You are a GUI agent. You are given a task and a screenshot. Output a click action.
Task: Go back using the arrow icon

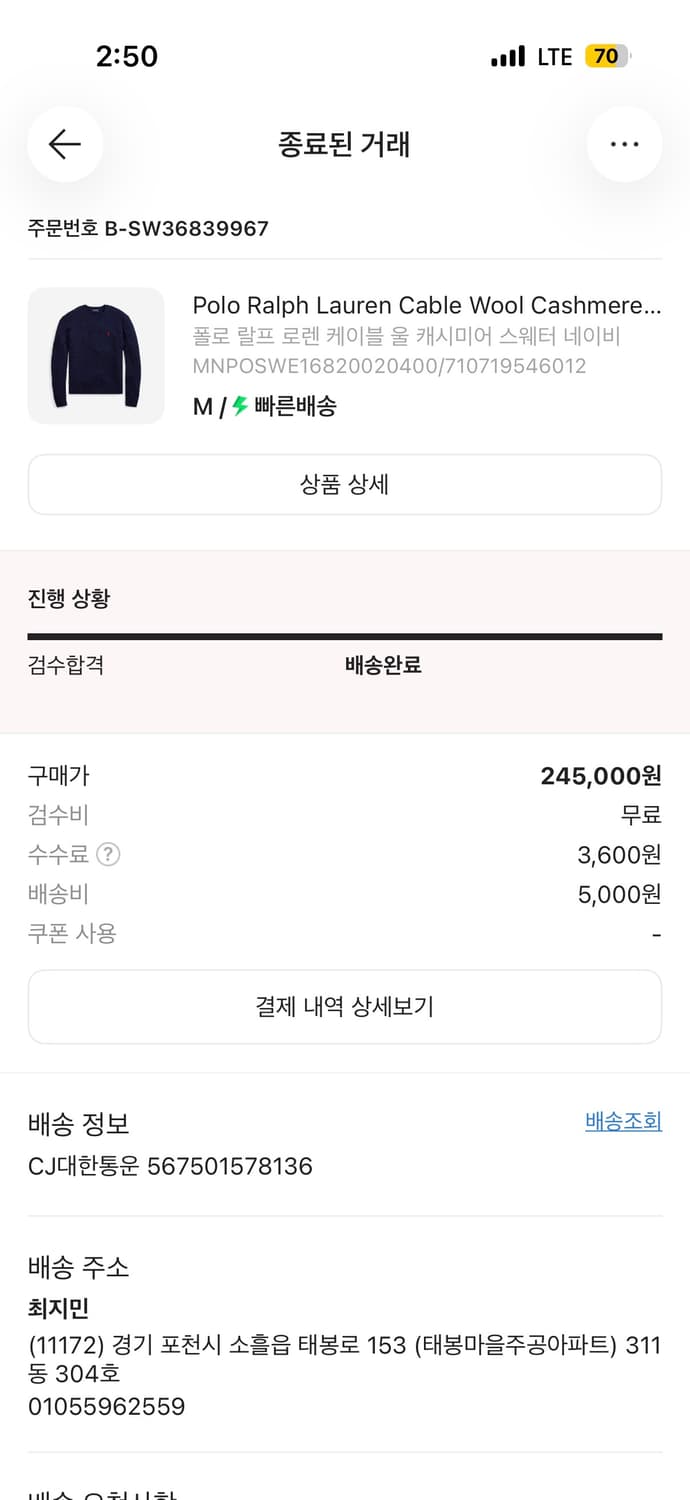point(64,144)
